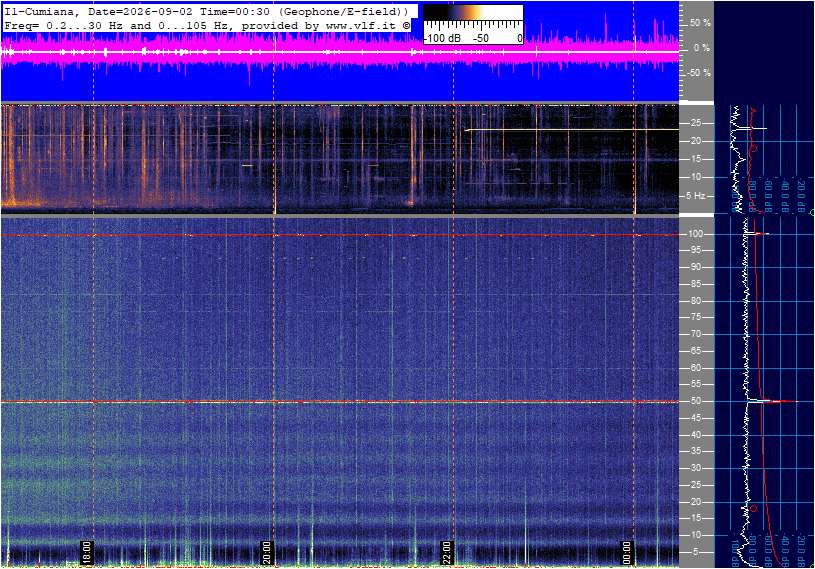Image resolution: width=815 pixels, height=569 pixels.
Task: Click the "-50 %" amplitude label
Action: click(x=698, y=73)
